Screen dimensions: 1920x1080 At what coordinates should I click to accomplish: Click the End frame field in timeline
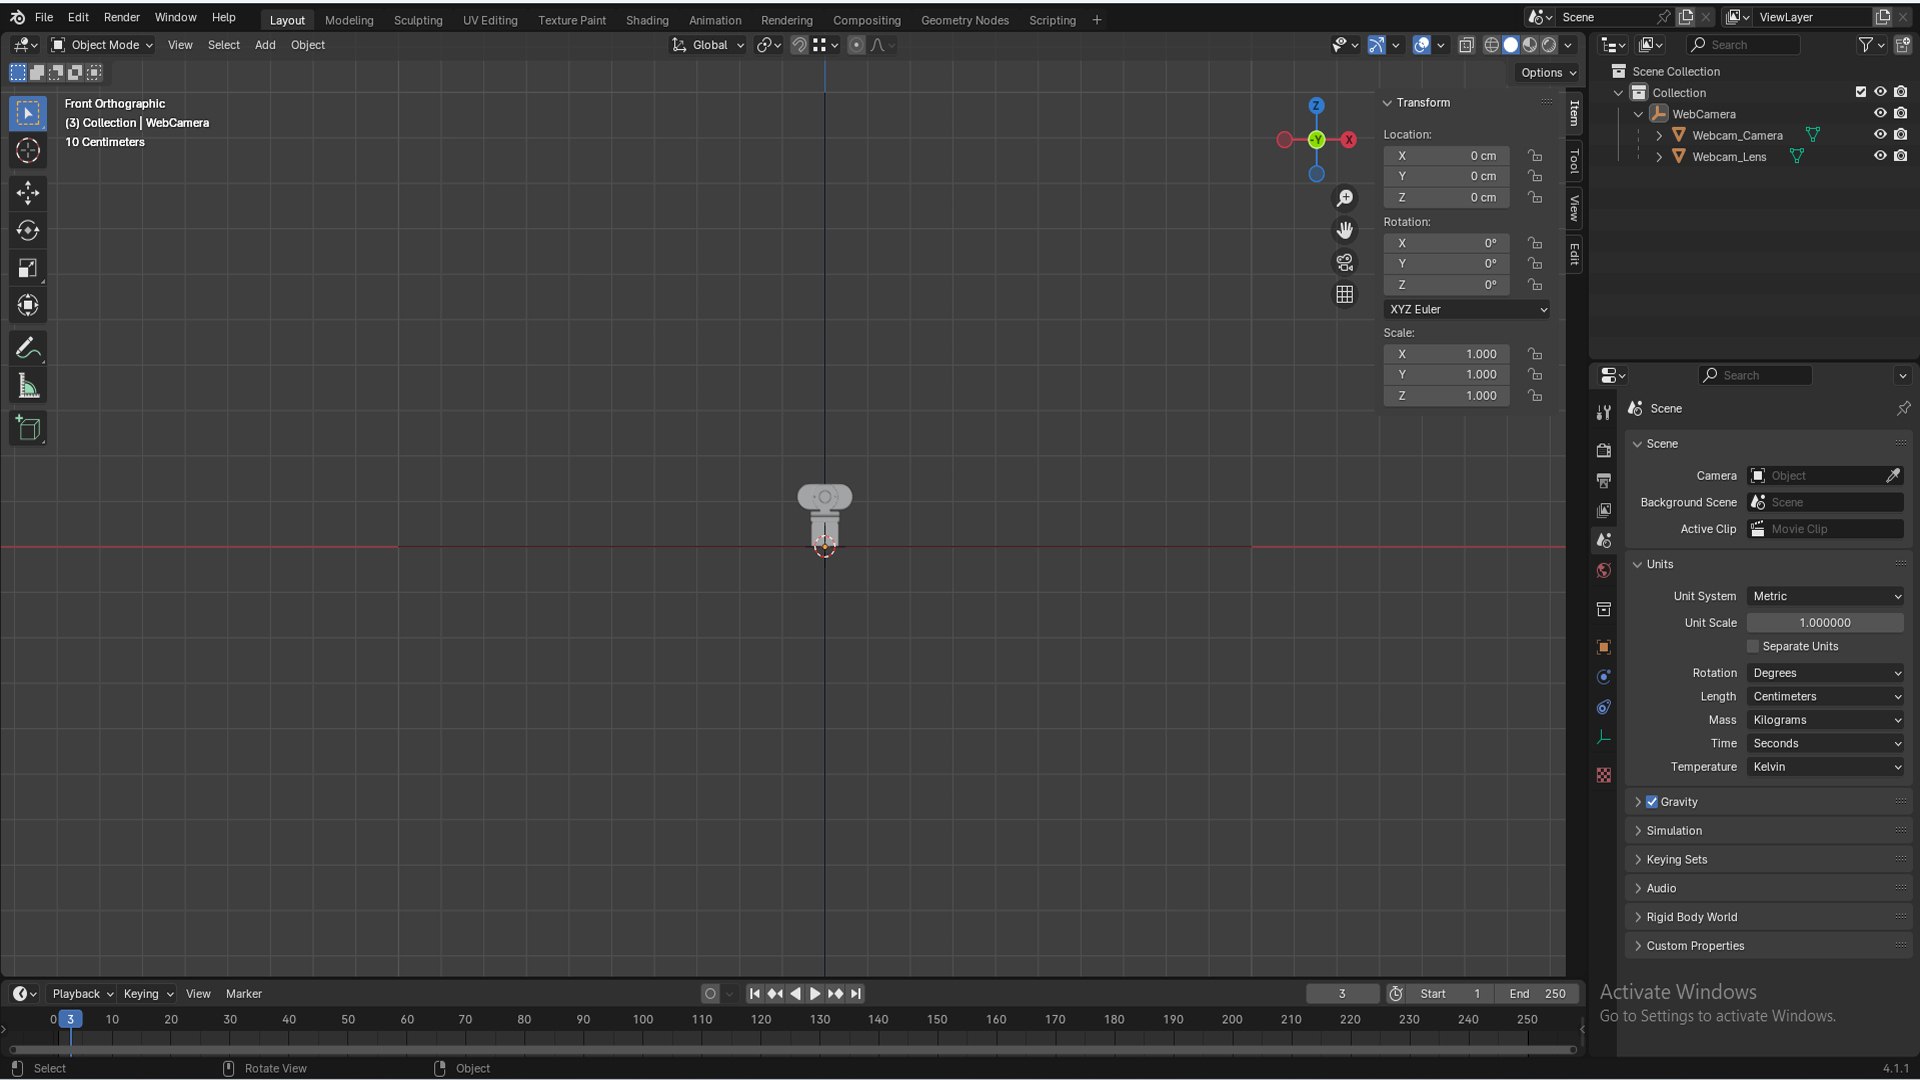click(x=1538, y=994)
